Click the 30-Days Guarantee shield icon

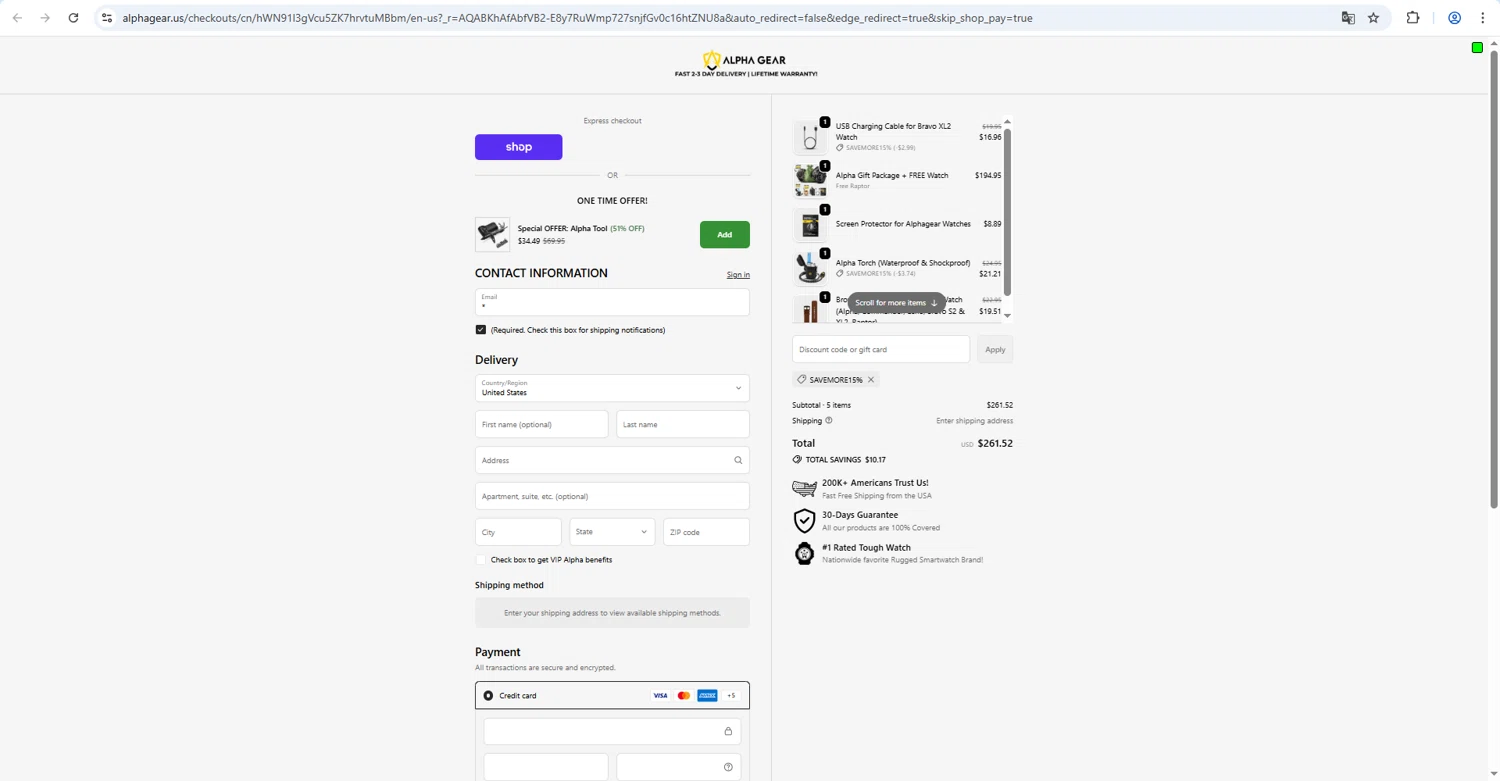click(x=804, y=520)
